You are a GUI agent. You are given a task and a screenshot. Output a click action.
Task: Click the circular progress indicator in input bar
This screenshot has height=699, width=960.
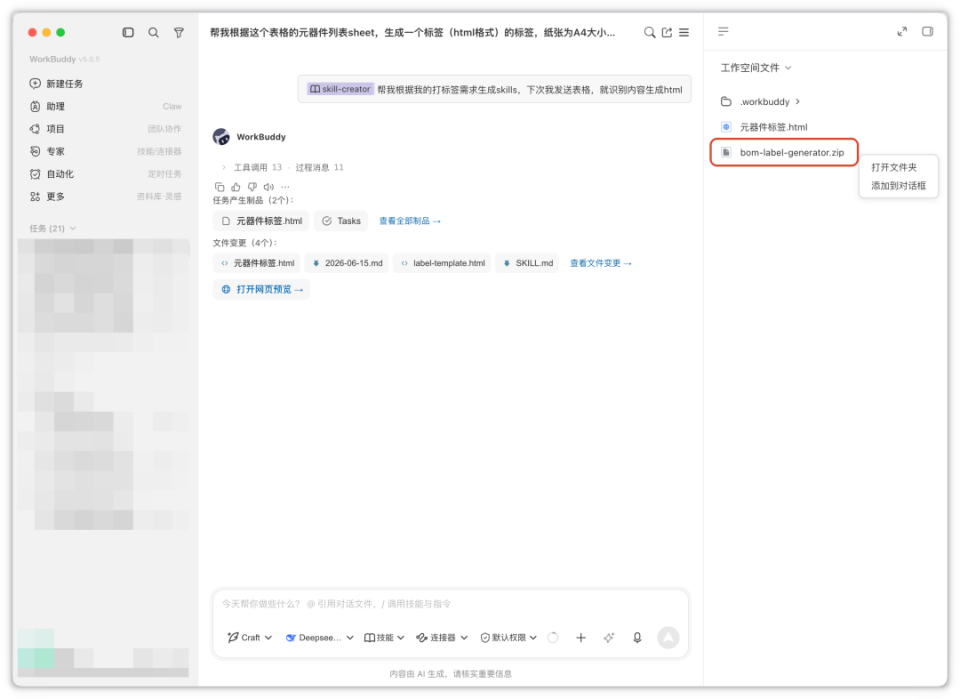553,638
